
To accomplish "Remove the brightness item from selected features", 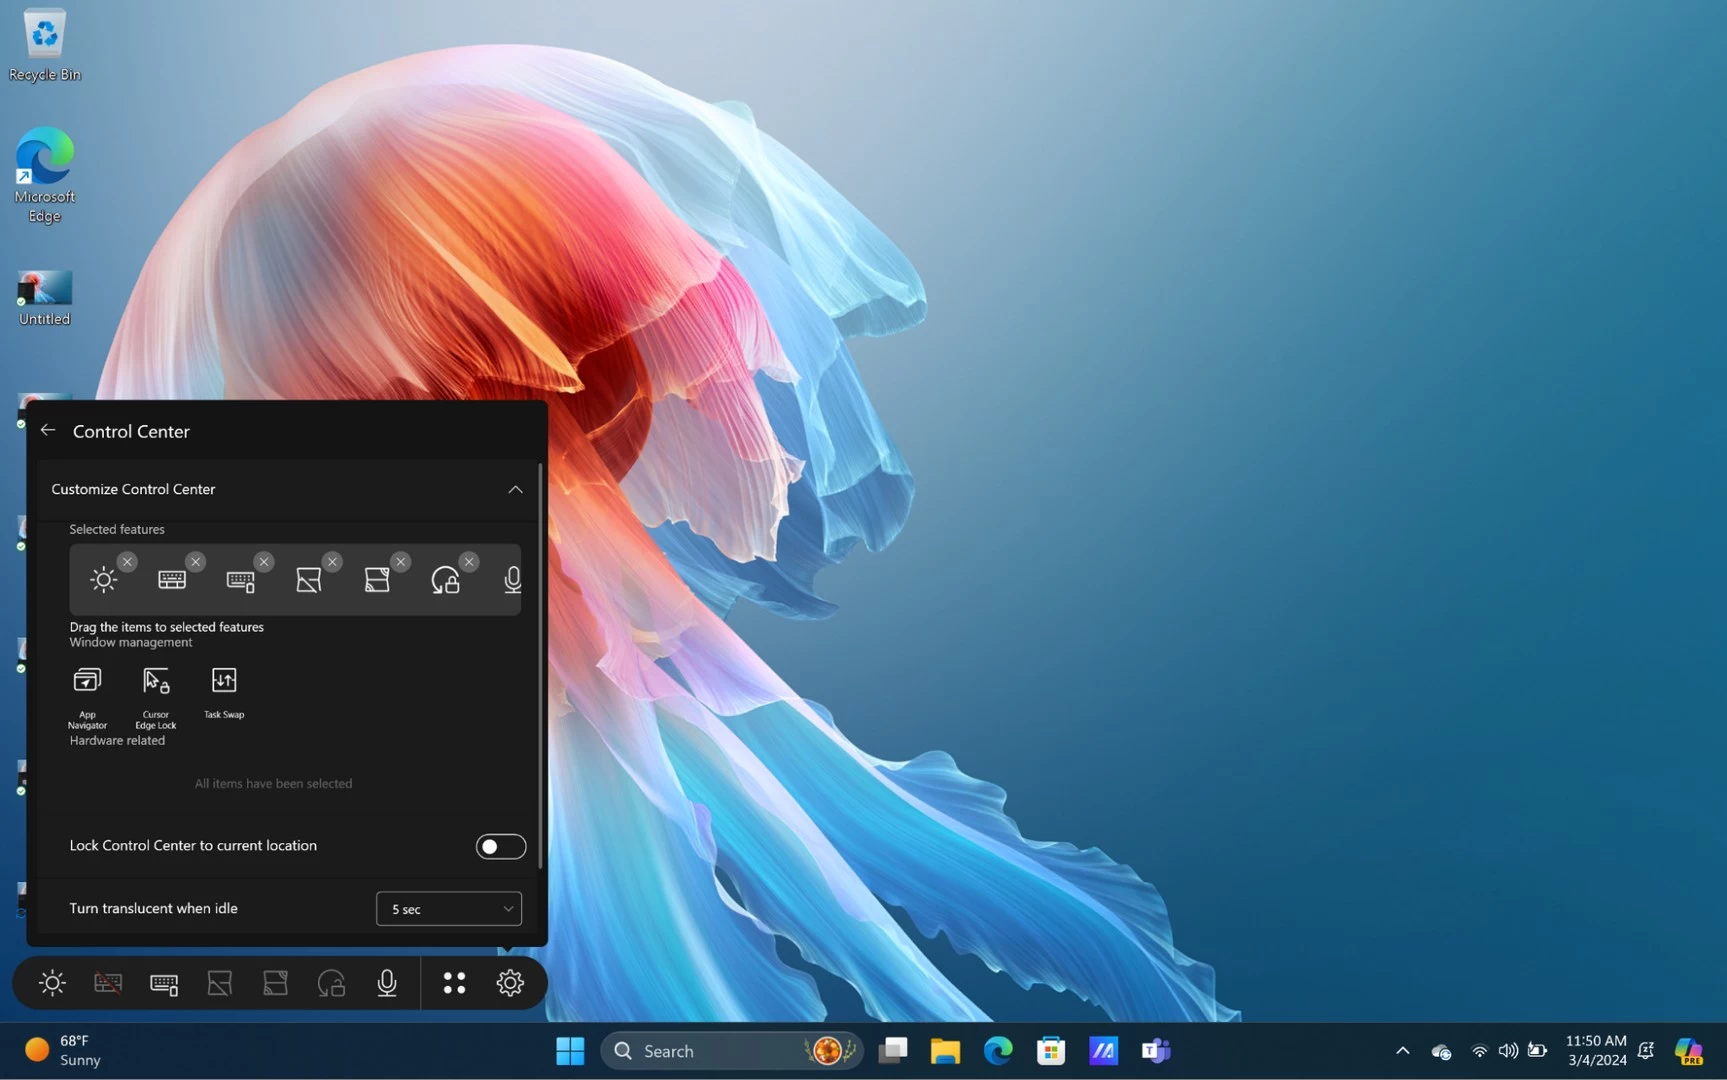I will [x=127, y=562].
